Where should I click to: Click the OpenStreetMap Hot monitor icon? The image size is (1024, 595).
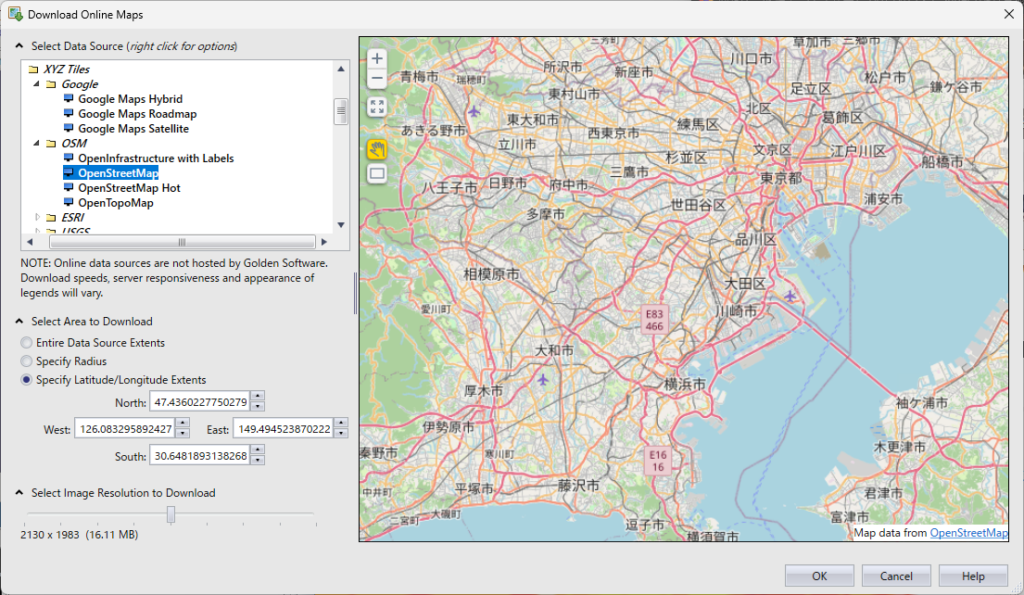click(x=69, y=187)
